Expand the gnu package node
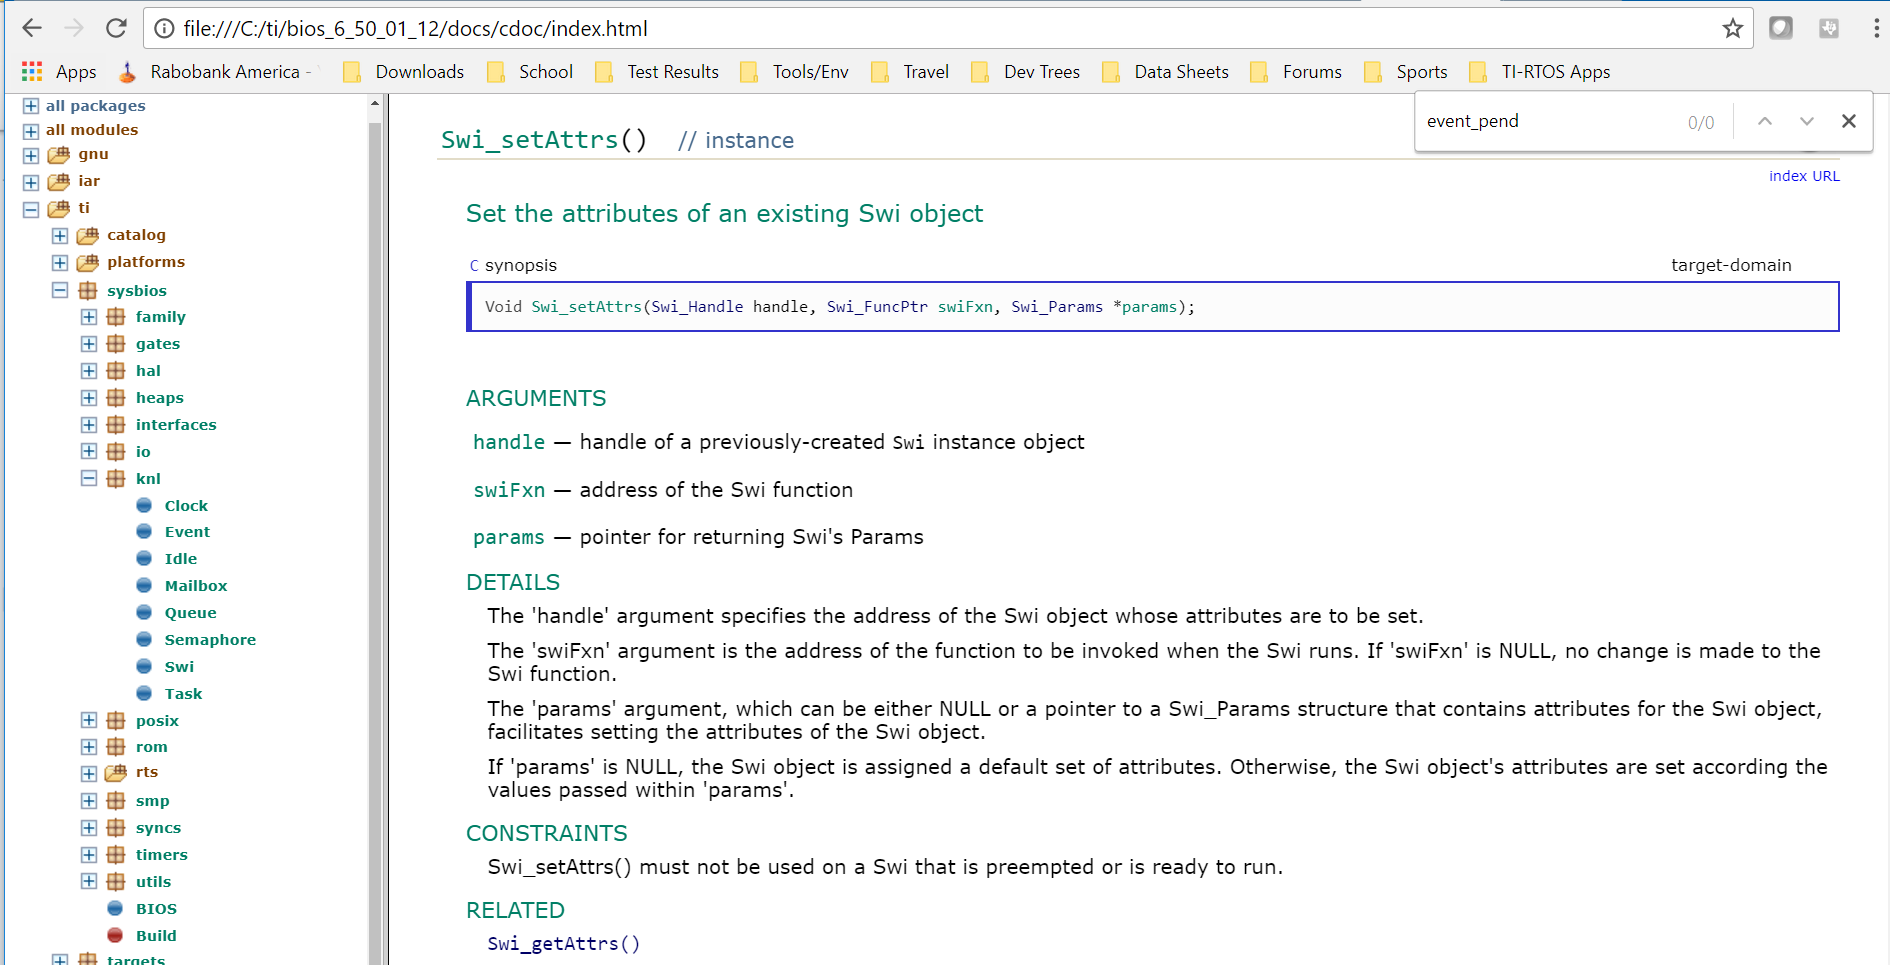 (x=31, y=155)
